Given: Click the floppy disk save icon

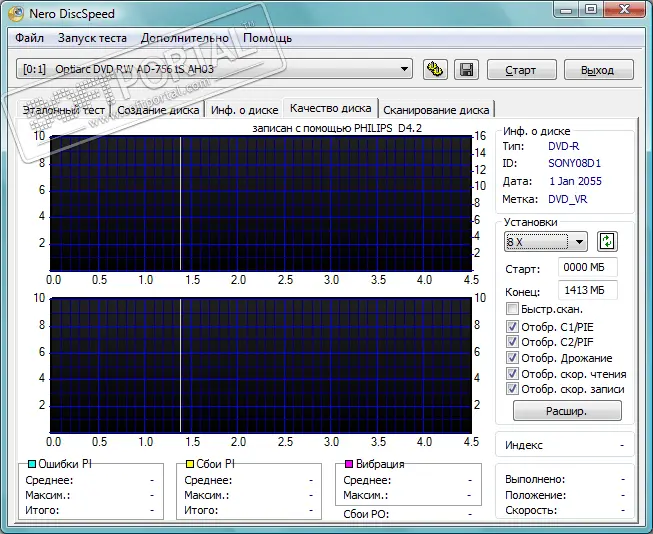Looking at the screenshot, I should (465, 70).
